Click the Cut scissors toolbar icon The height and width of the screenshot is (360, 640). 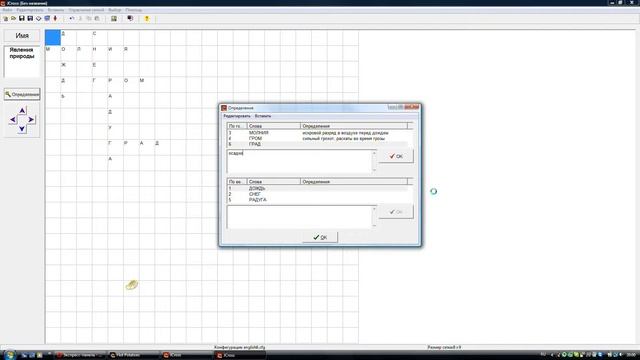[80, 19]
